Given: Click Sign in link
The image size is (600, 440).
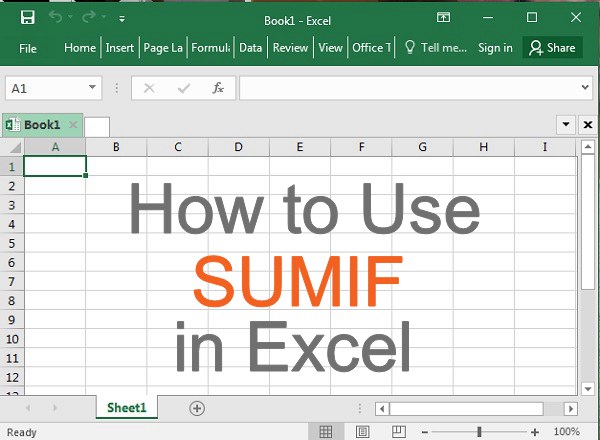Looking at the screenshot, I should [x=495, y=48].
